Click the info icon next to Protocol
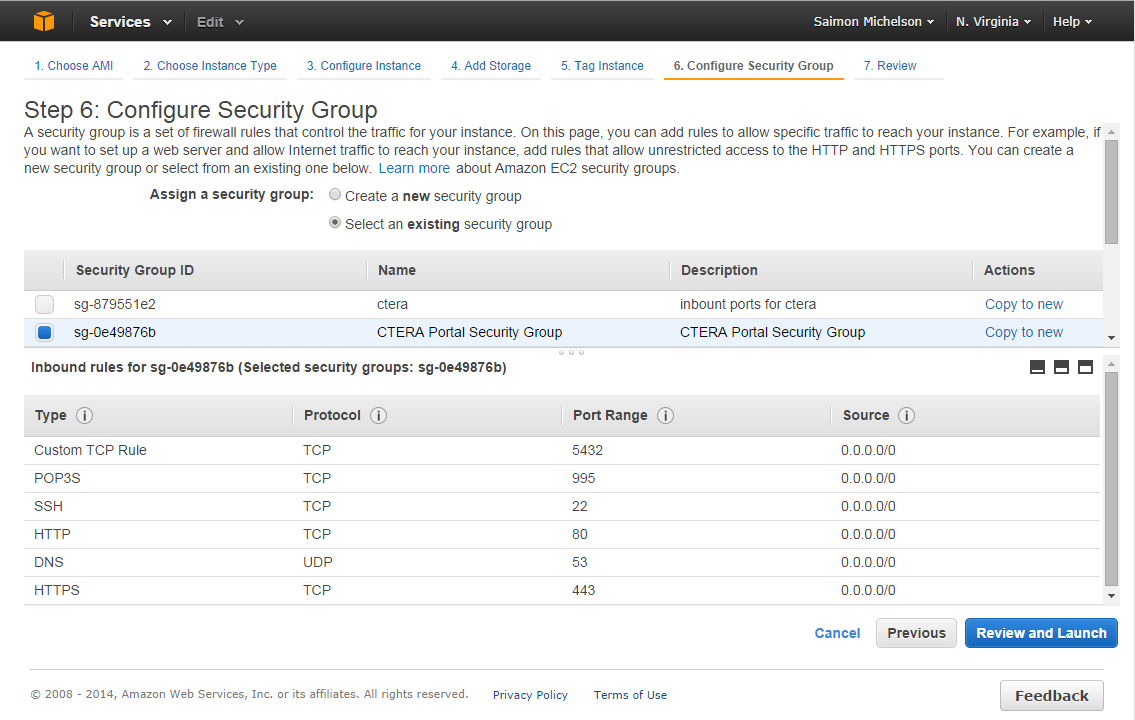 pos(378,415)
